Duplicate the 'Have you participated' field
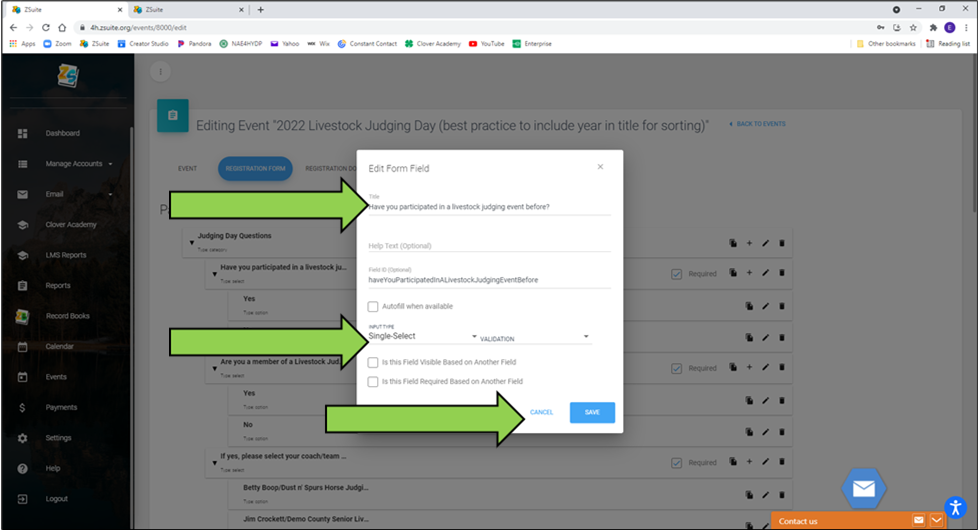 (x=733, y=273)
